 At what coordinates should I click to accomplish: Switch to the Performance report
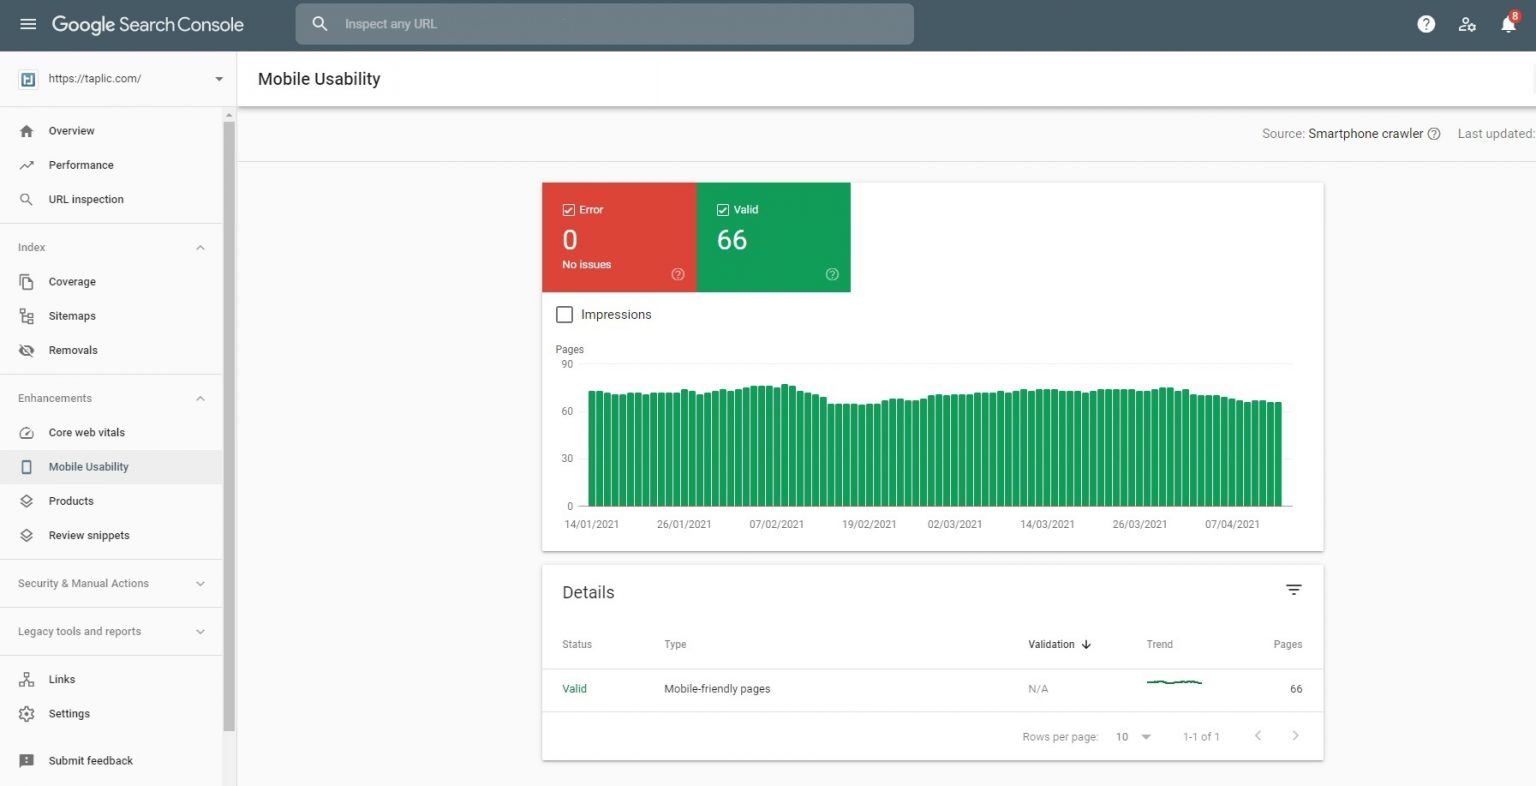click(81, 164)
